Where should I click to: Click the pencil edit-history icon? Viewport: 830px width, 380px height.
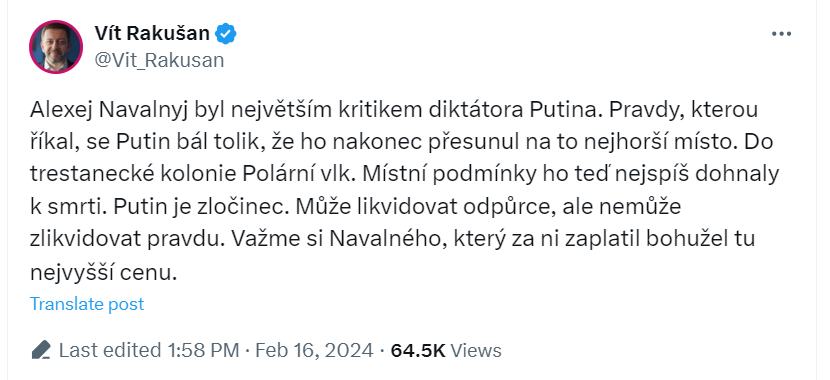click(41, 350)
